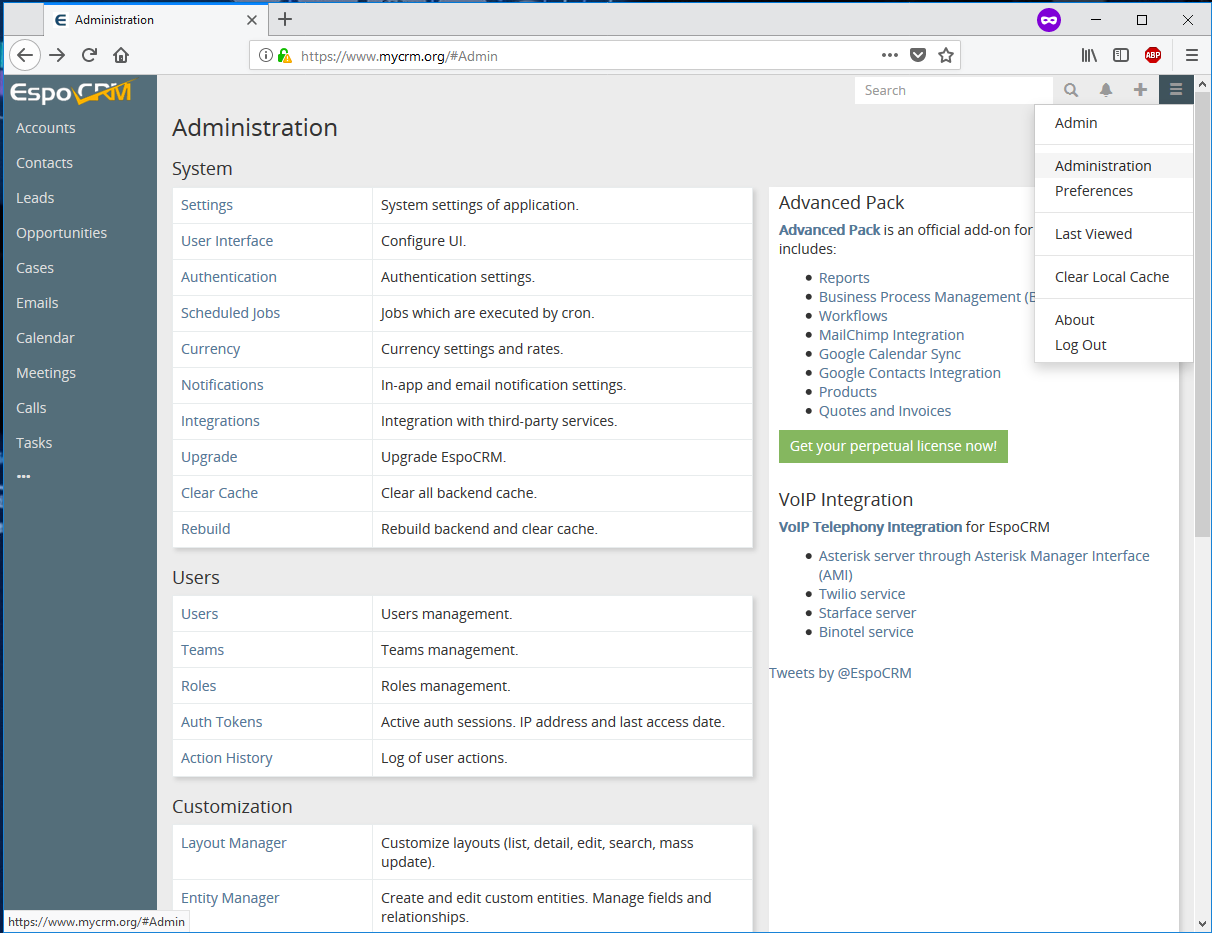Click the Twilio service link
Image resolution: width=1212 pixels, height=933 pixels.
click(x=862, y=594)
